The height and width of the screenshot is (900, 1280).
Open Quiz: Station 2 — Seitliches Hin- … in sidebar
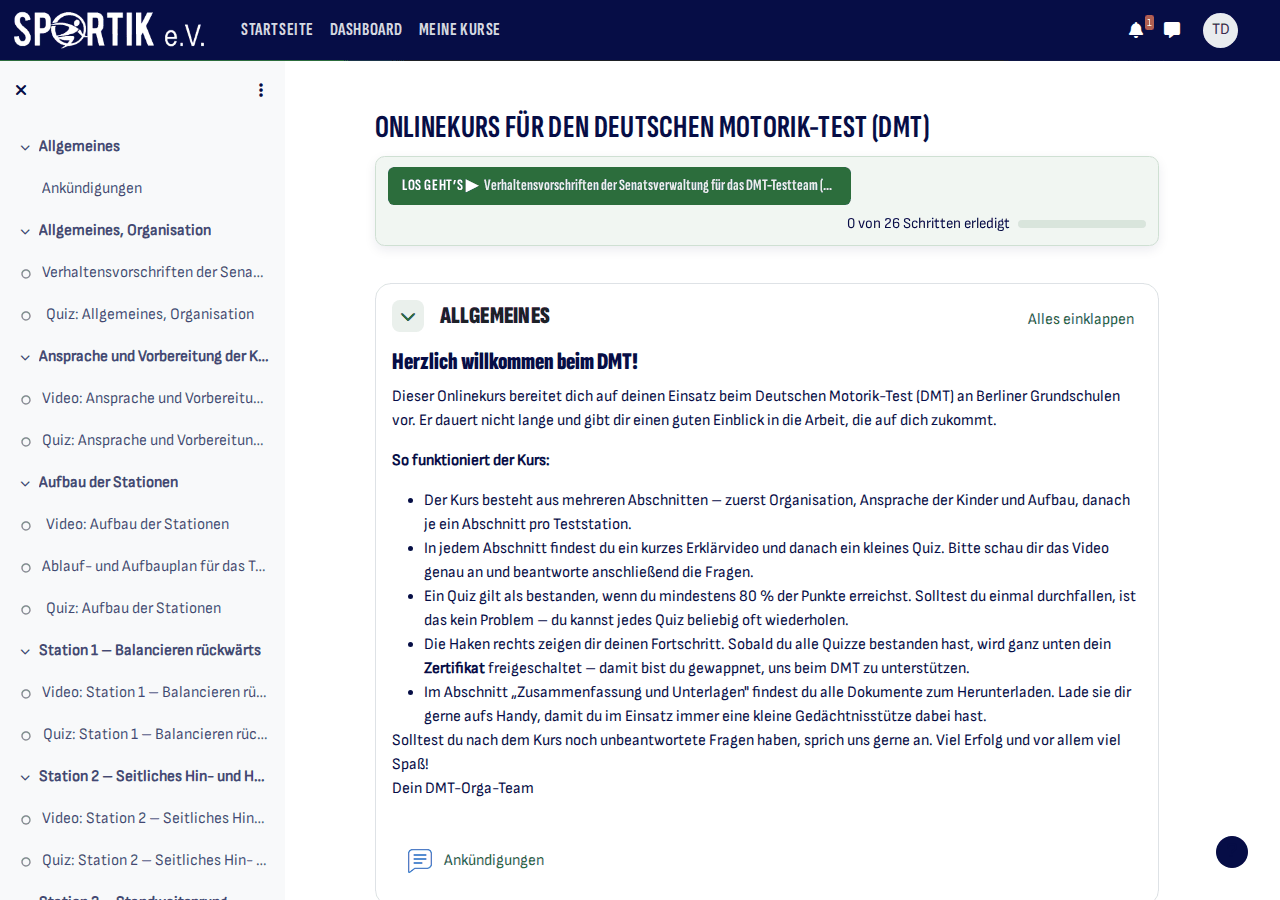[x=154, y=860]
